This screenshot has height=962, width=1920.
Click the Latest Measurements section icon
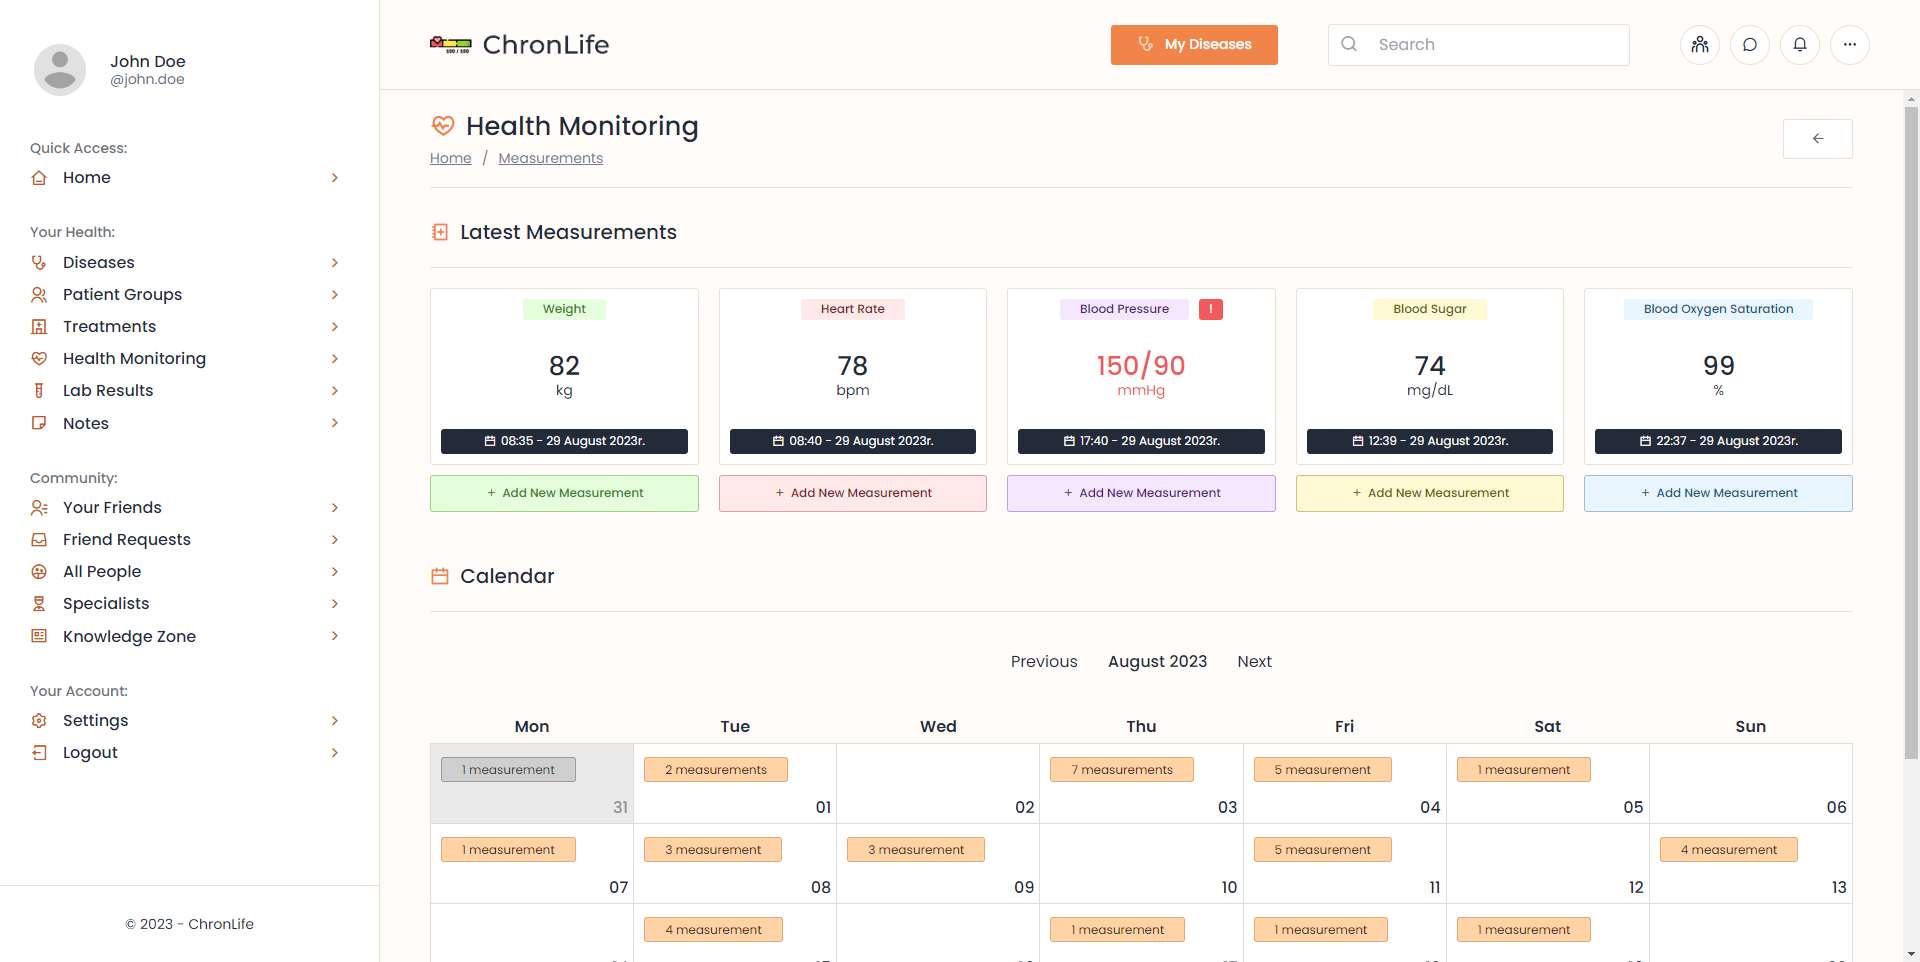(440, 232)
